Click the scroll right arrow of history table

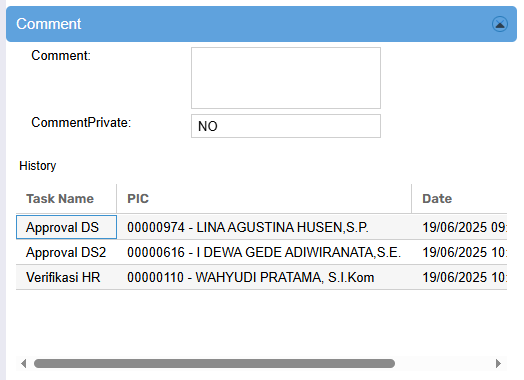[498, 363]
